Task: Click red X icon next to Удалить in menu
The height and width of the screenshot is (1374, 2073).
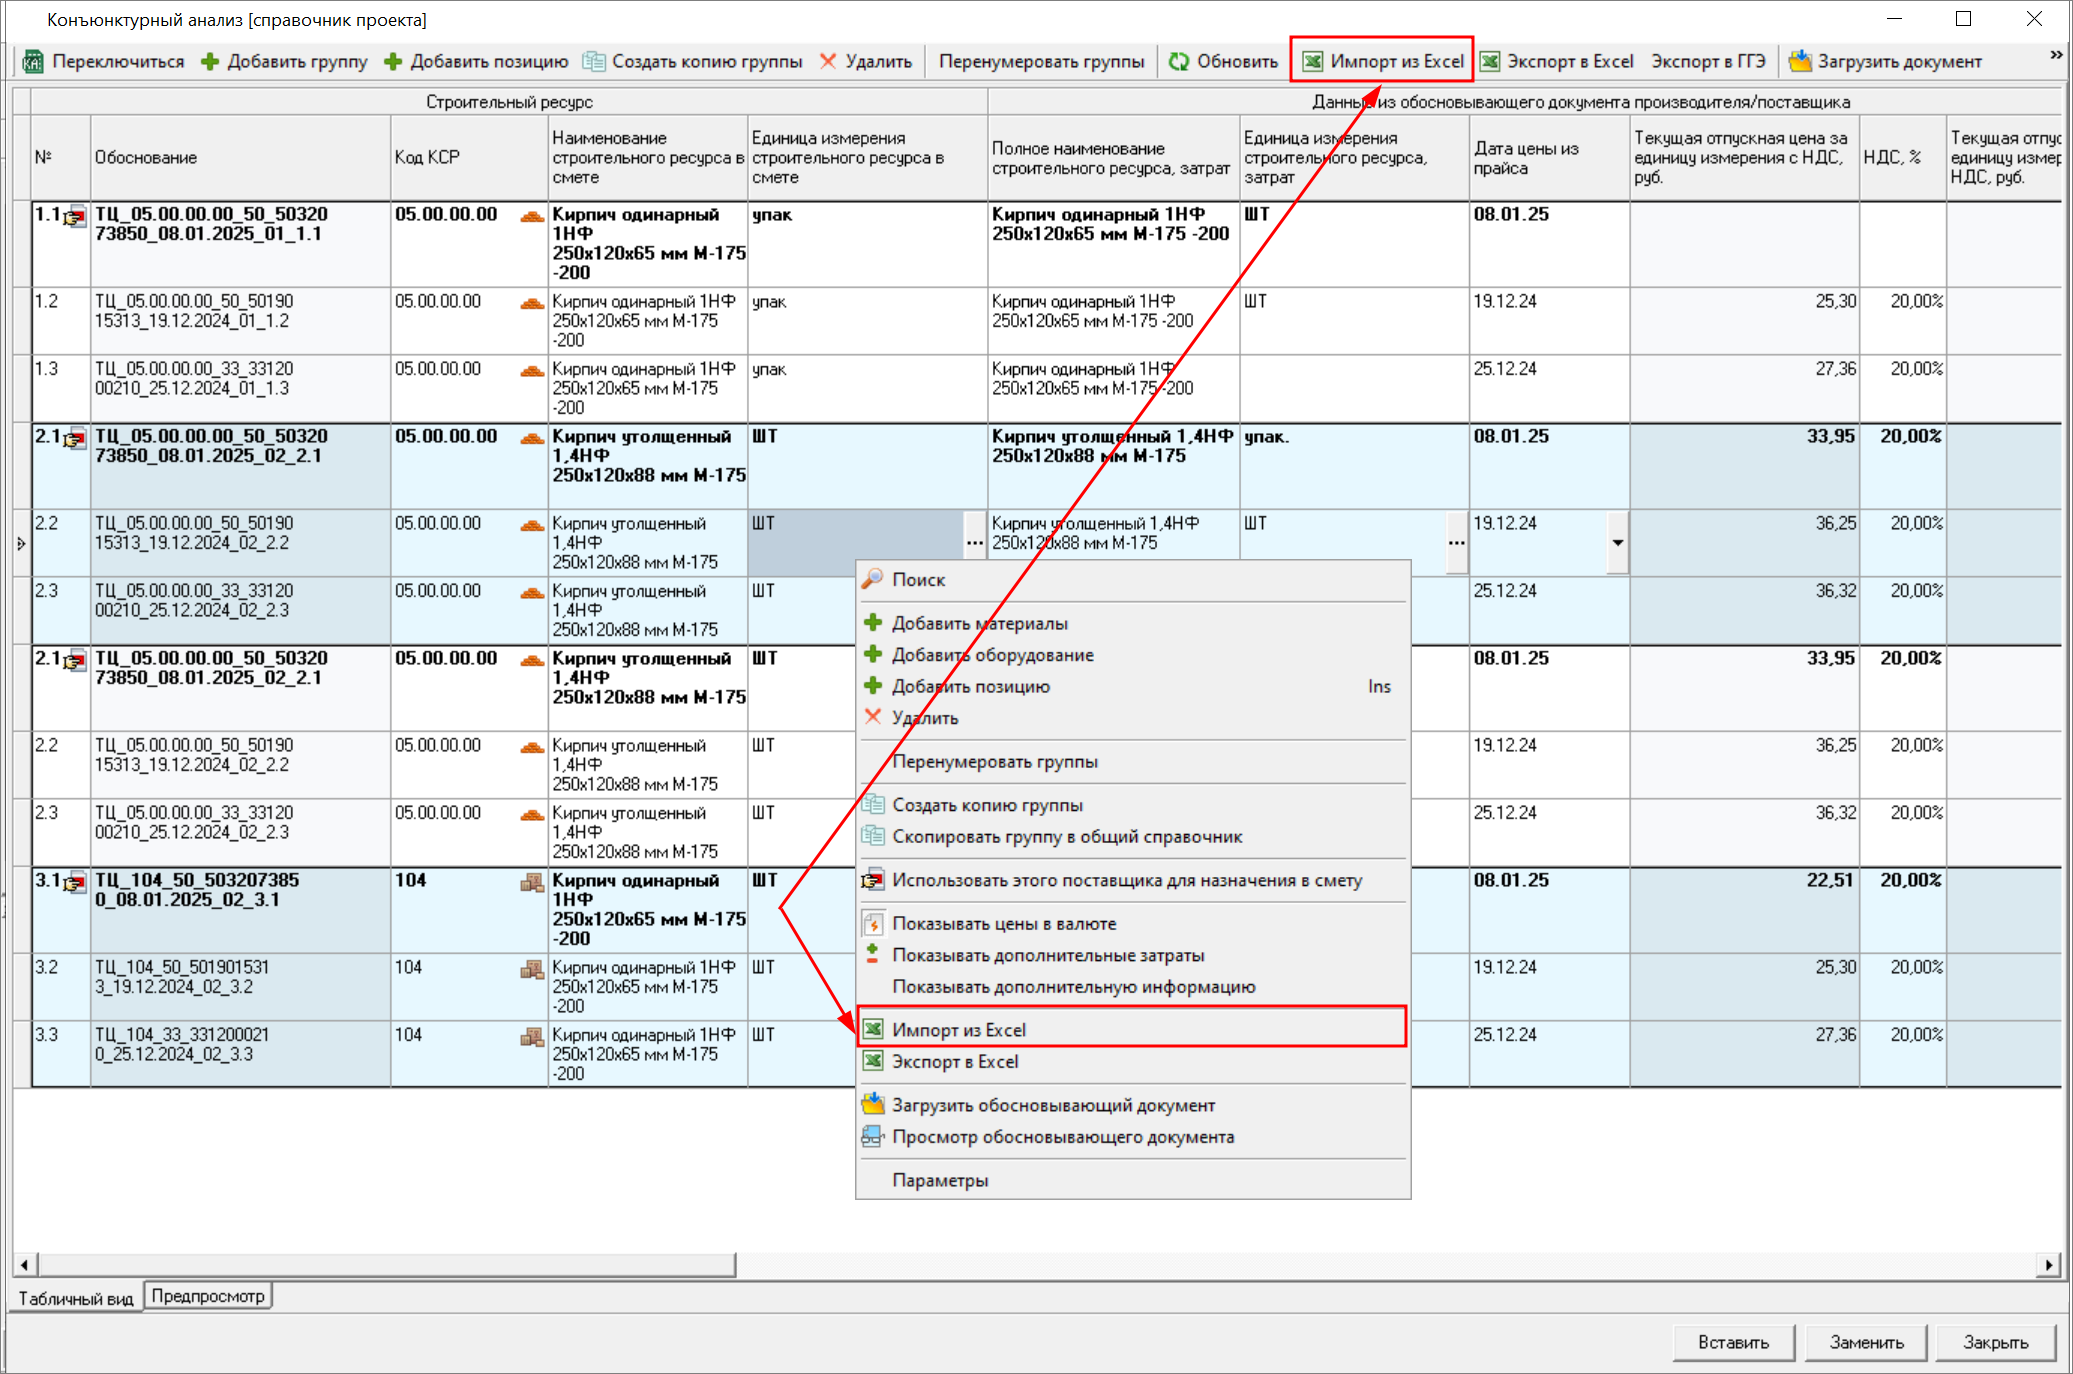Action: 873,717
